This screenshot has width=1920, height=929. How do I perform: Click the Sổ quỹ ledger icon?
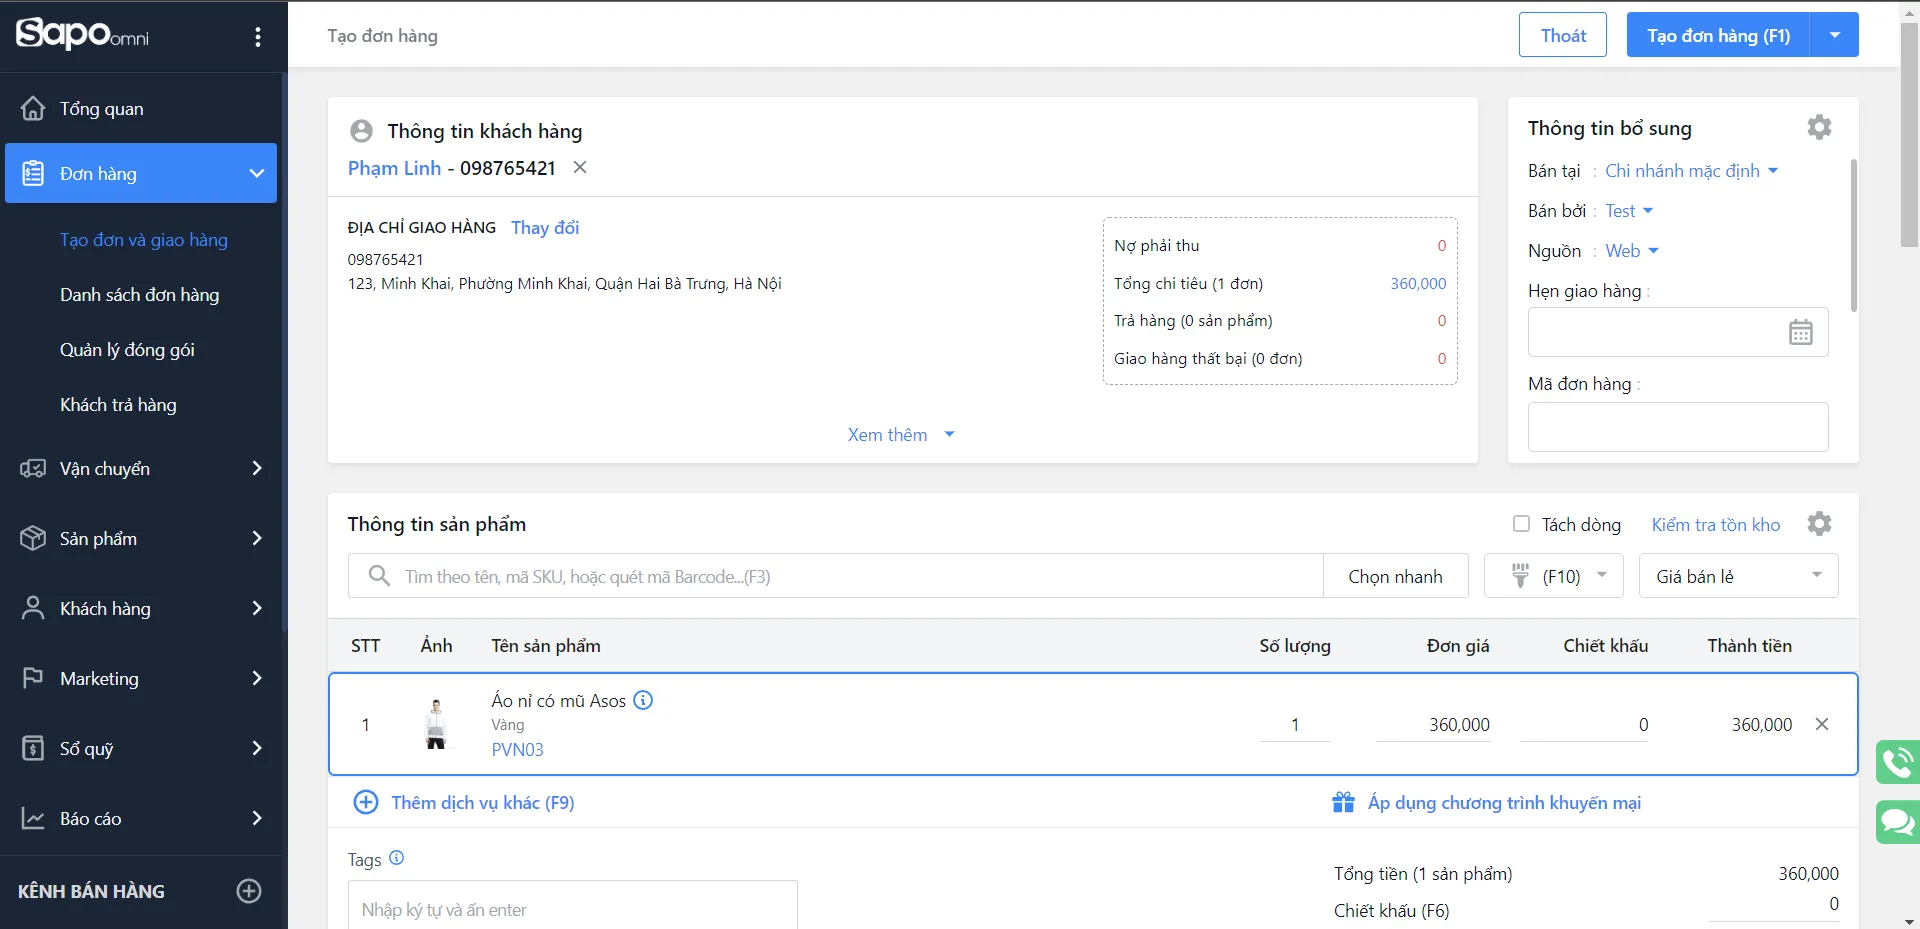[x=33, y=748]
